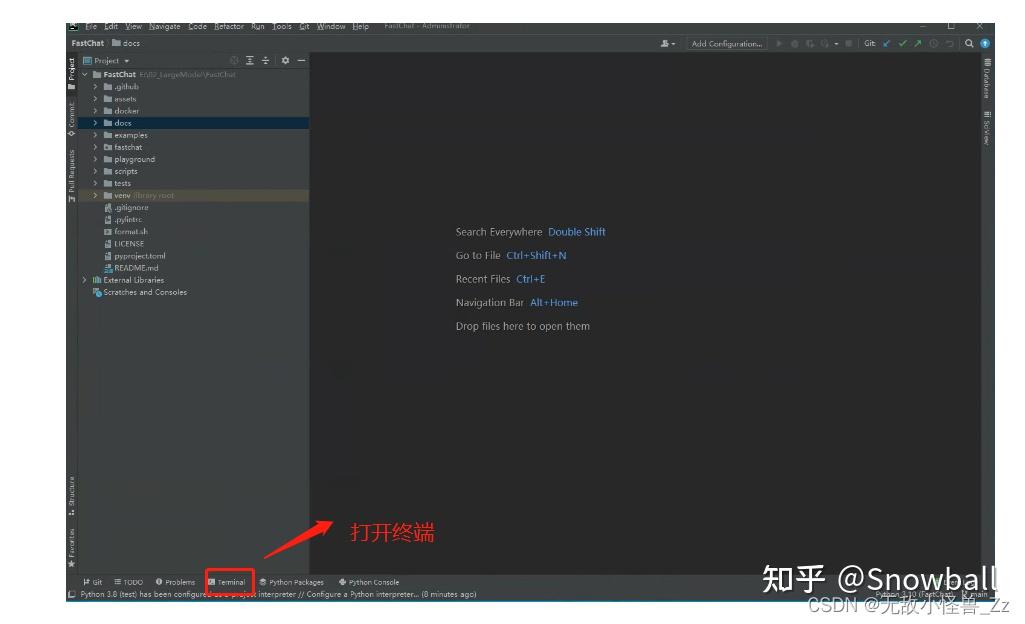Select pyproject.toml file in tree

tap(135, 255)
